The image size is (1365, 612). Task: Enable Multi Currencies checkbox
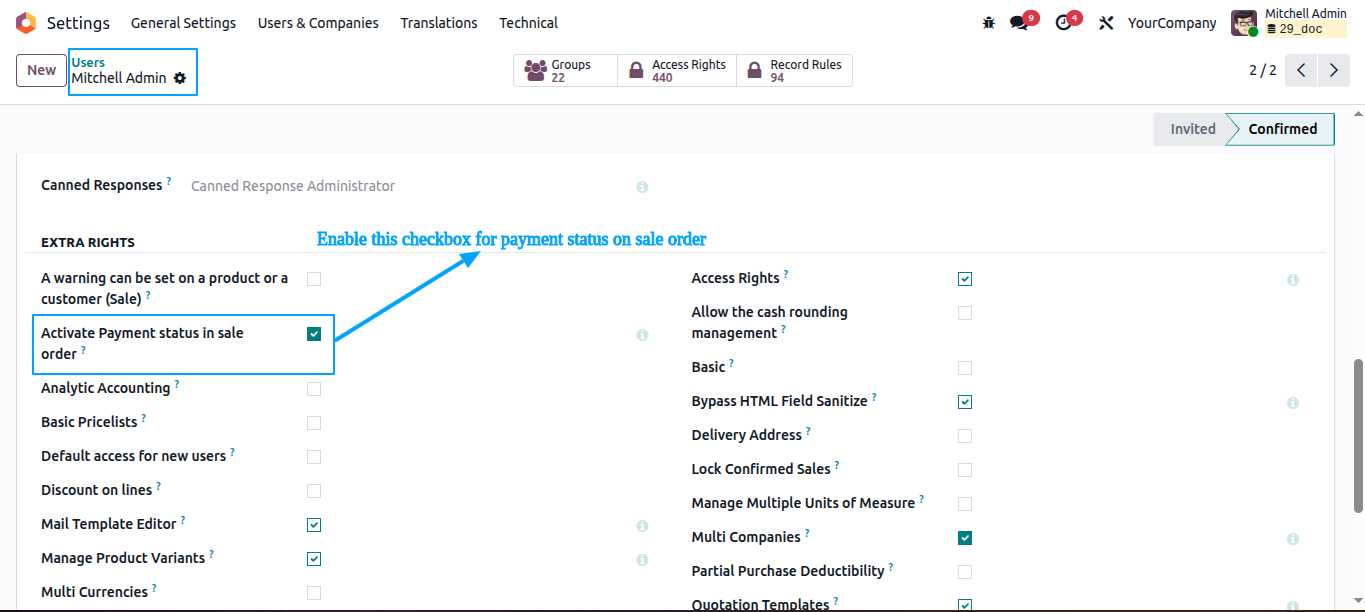click(314, 593)
